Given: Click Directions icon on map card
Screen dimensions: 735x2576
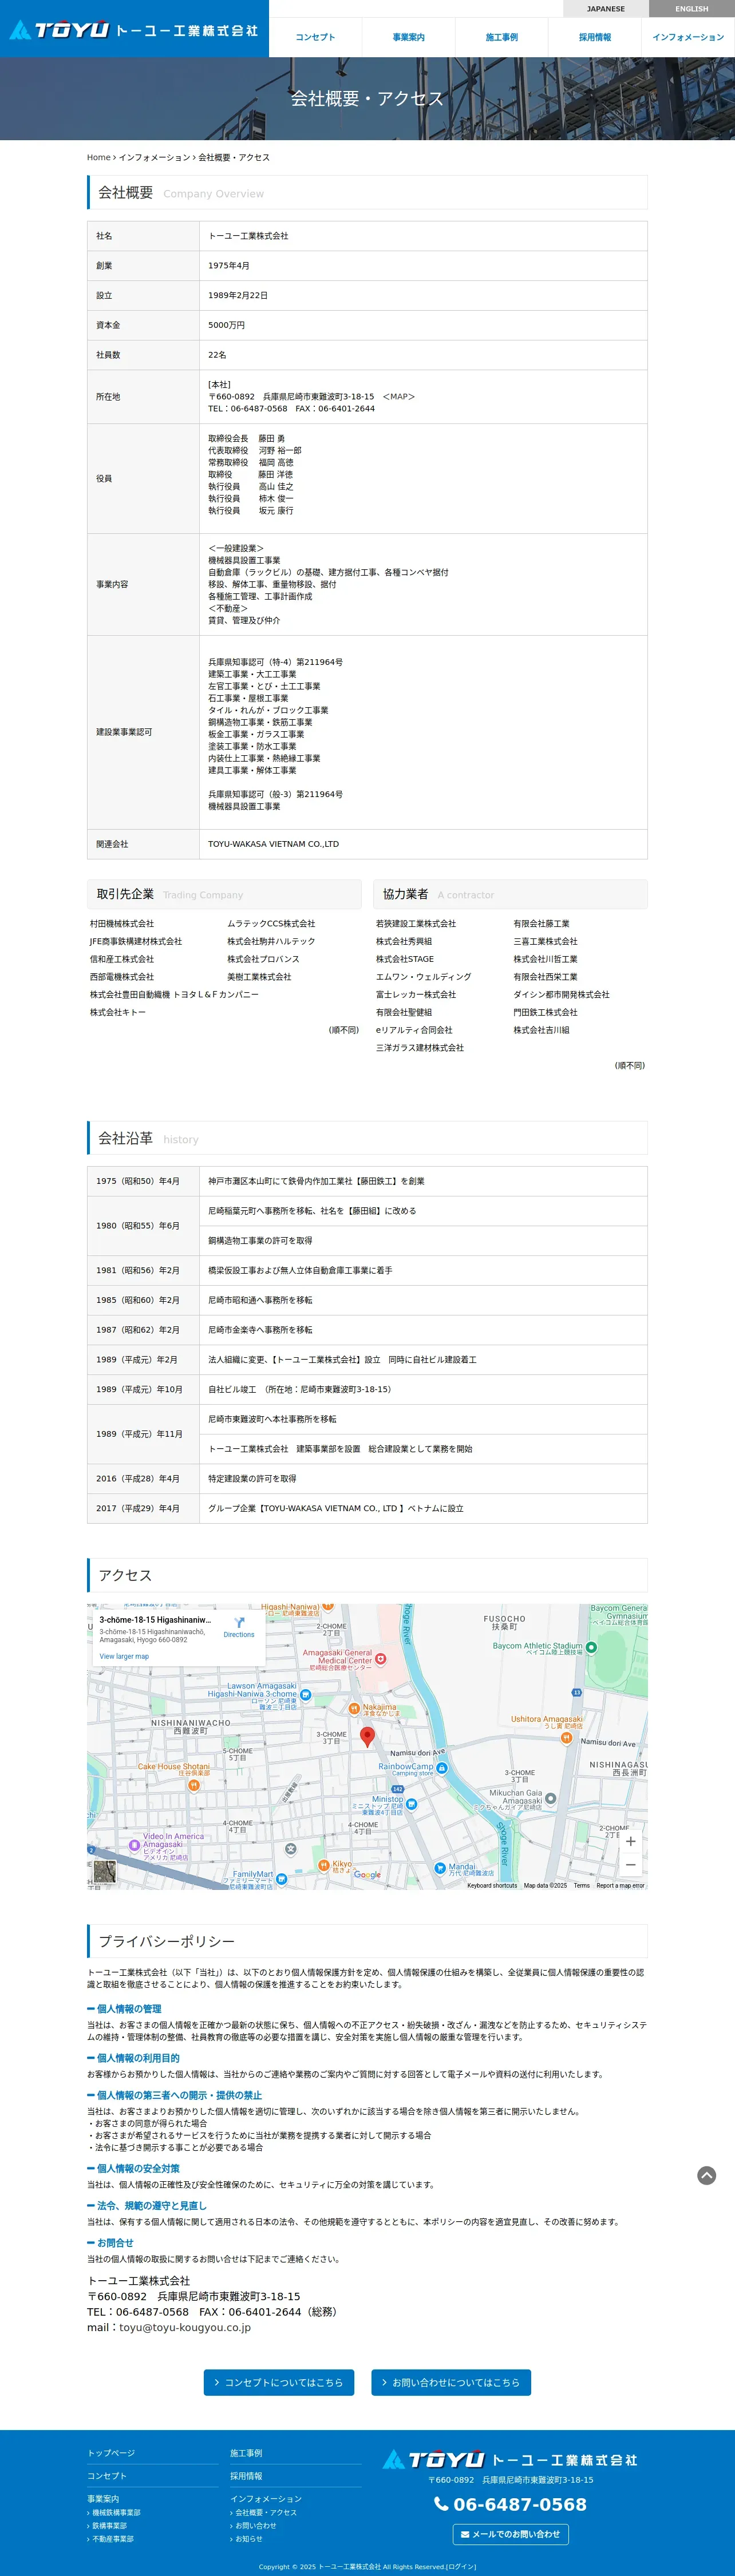Looking at the screenshot, I should (239, 1622).
